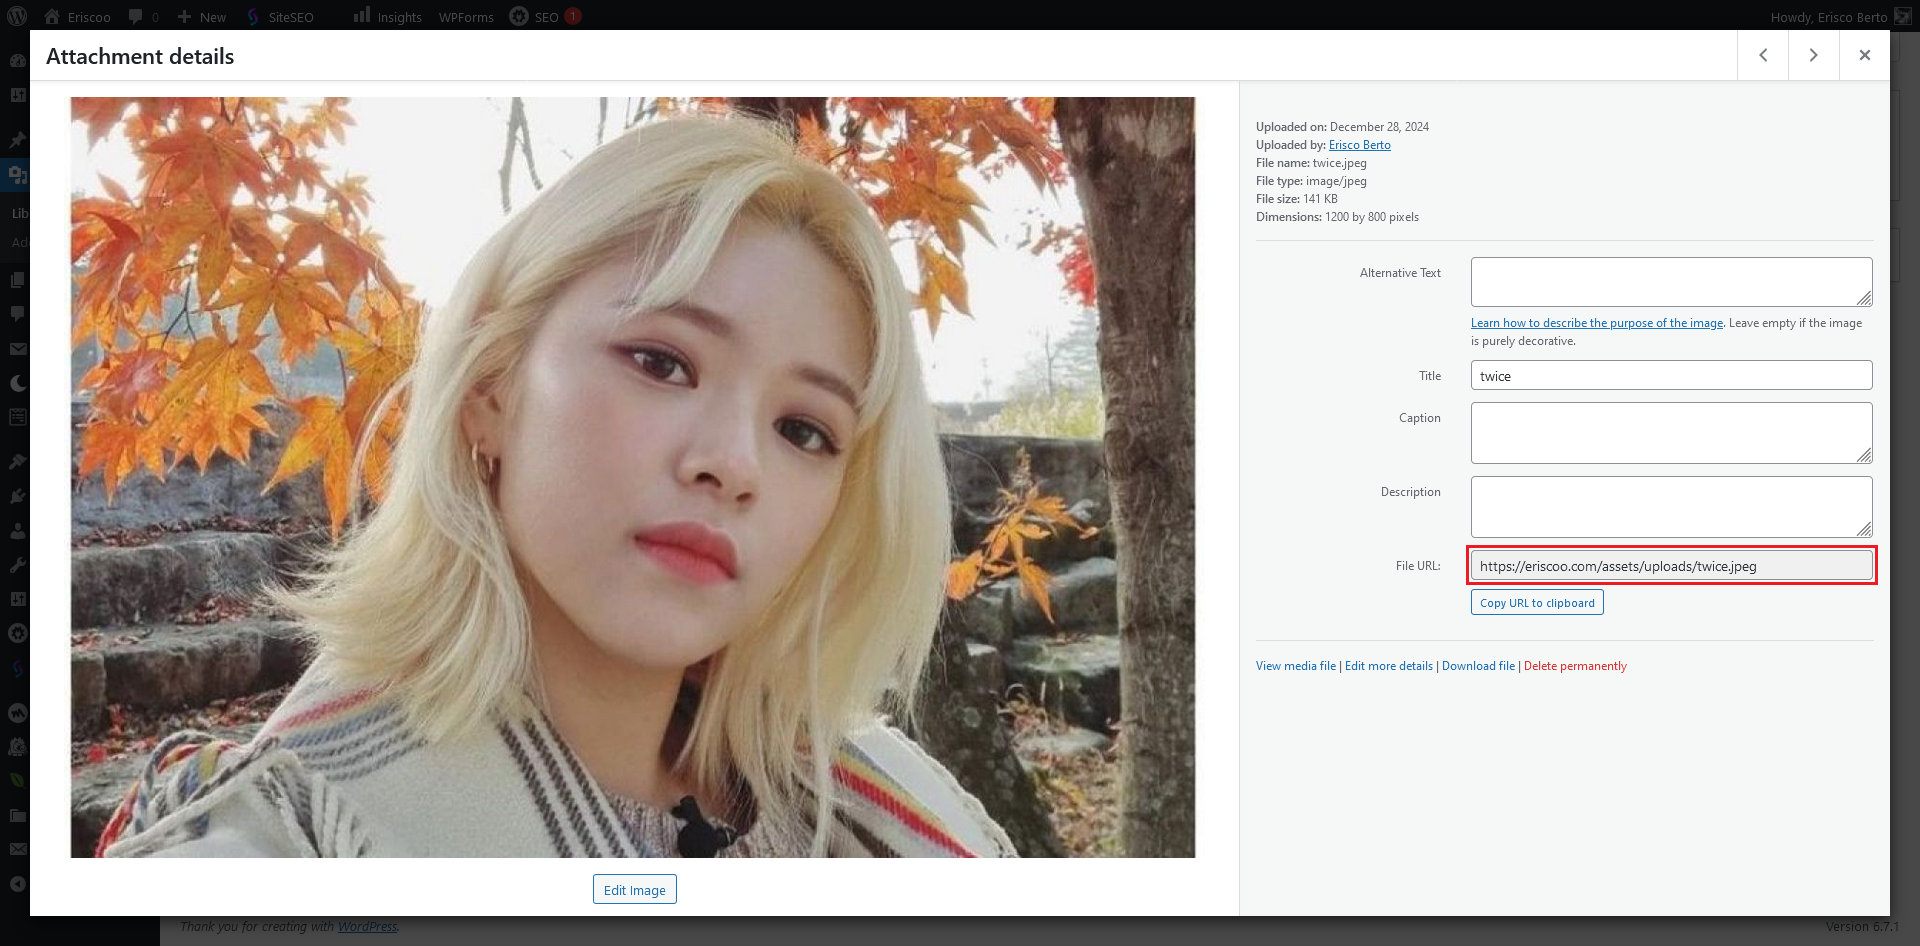Close the Attachment details dialog
The image size is (1920, 946).
pos(1864,55)
